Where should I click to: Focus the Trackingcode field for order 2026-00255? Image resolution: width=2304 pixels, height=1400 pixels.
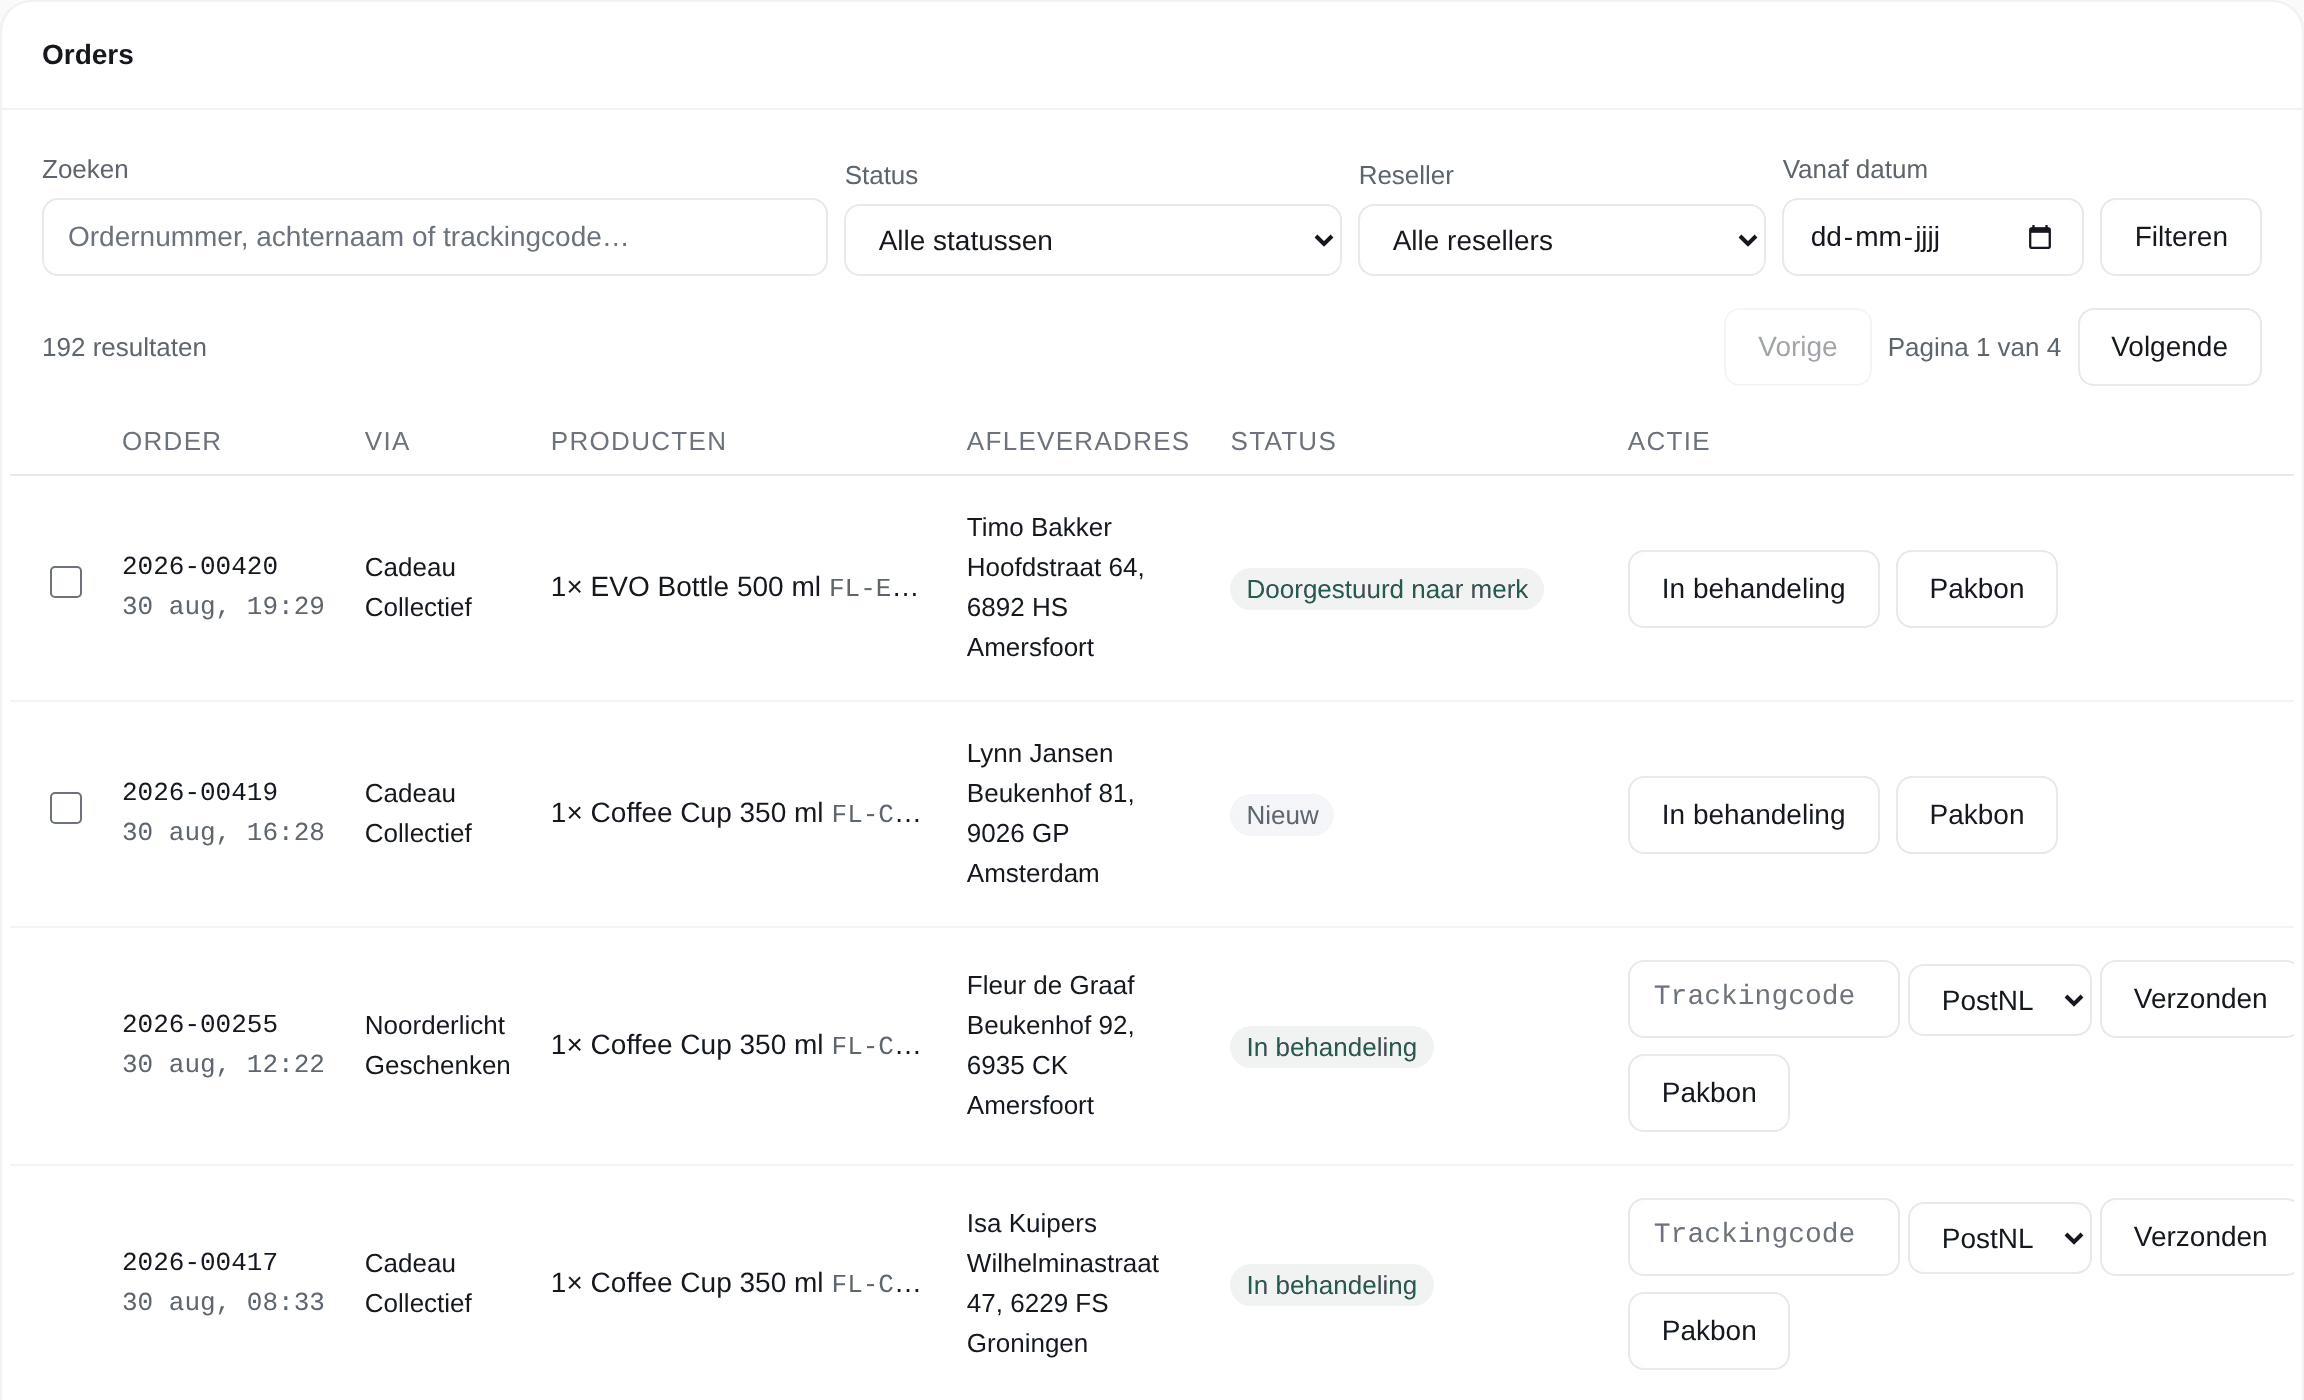[x=1763, y=999]
